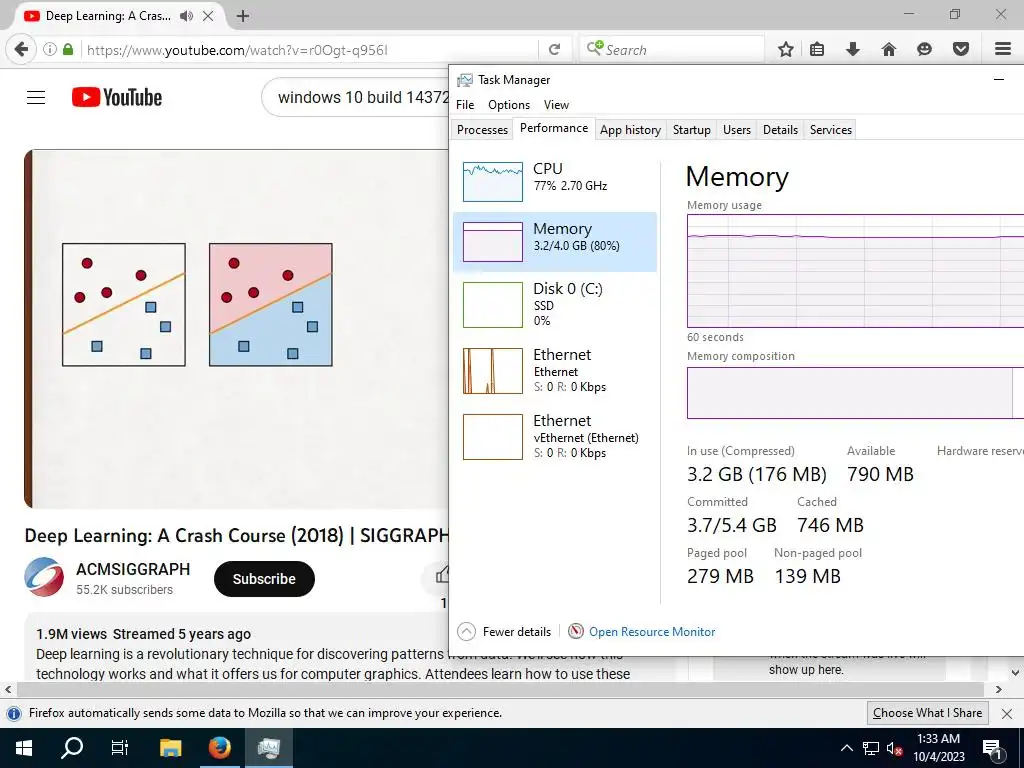The width and height of the screenshot is (1024, 768).
Task: Switch to the Processes tab
Action: click(482, 129)
